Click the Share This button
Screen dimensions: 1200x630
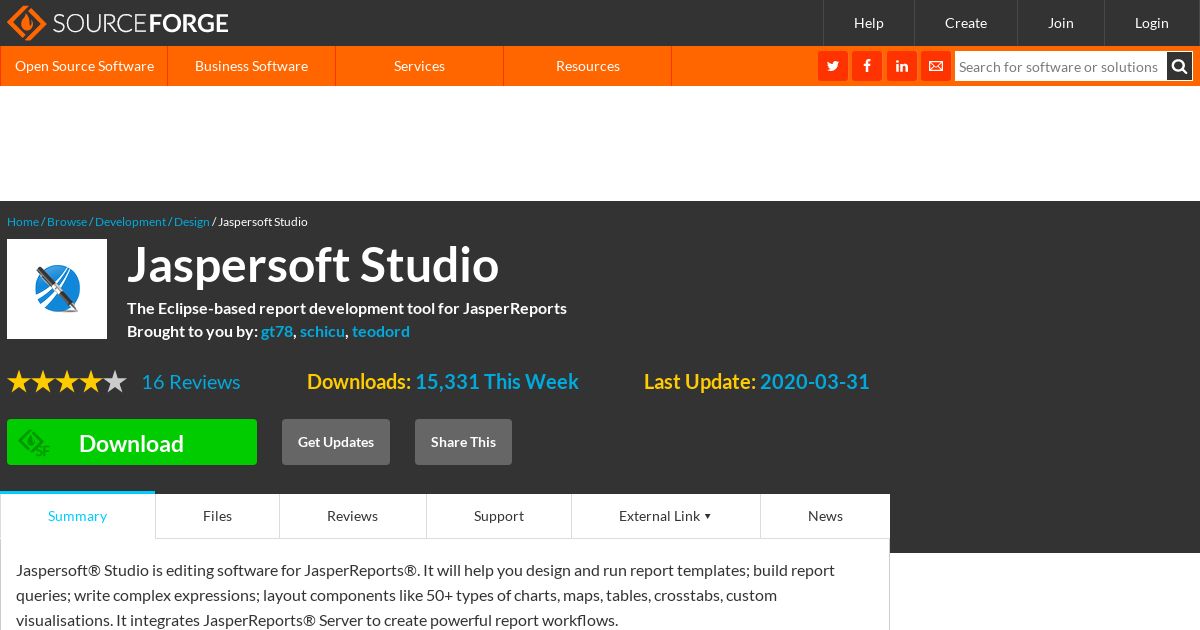point(463,442)
